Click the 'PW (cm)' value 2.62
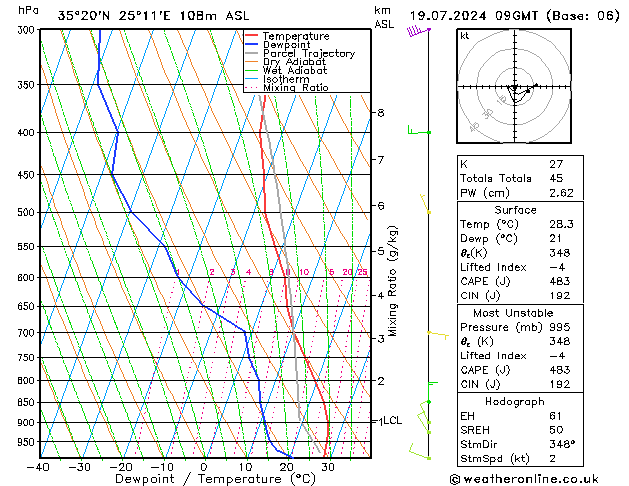 (x=561, y=193)
